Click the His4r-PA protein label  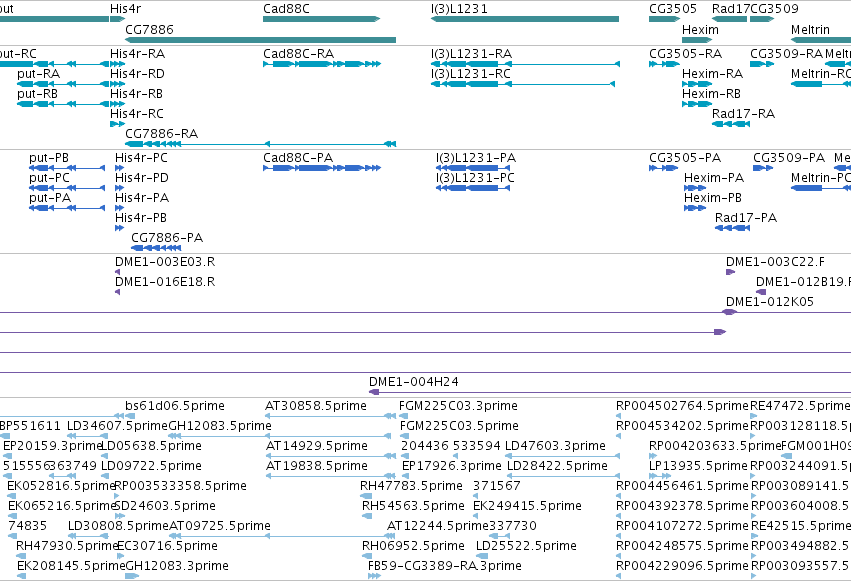(x=142, y=198)
